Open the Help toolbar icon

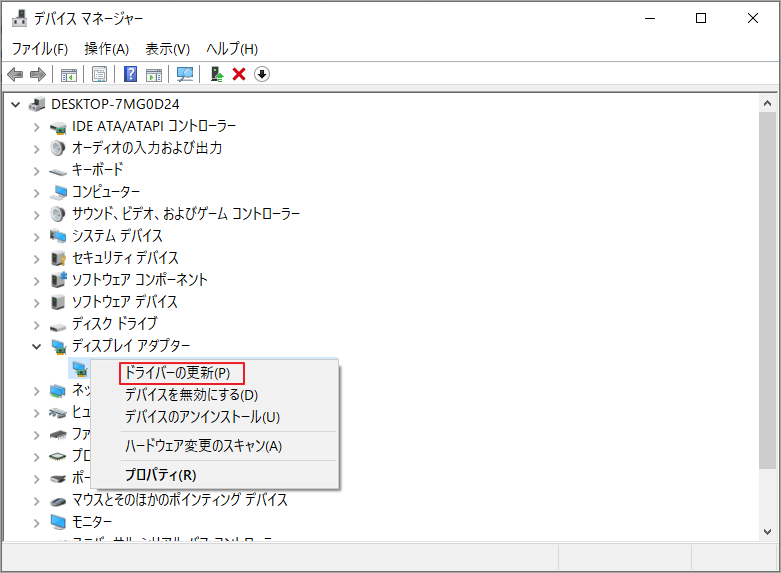point(130,74)
